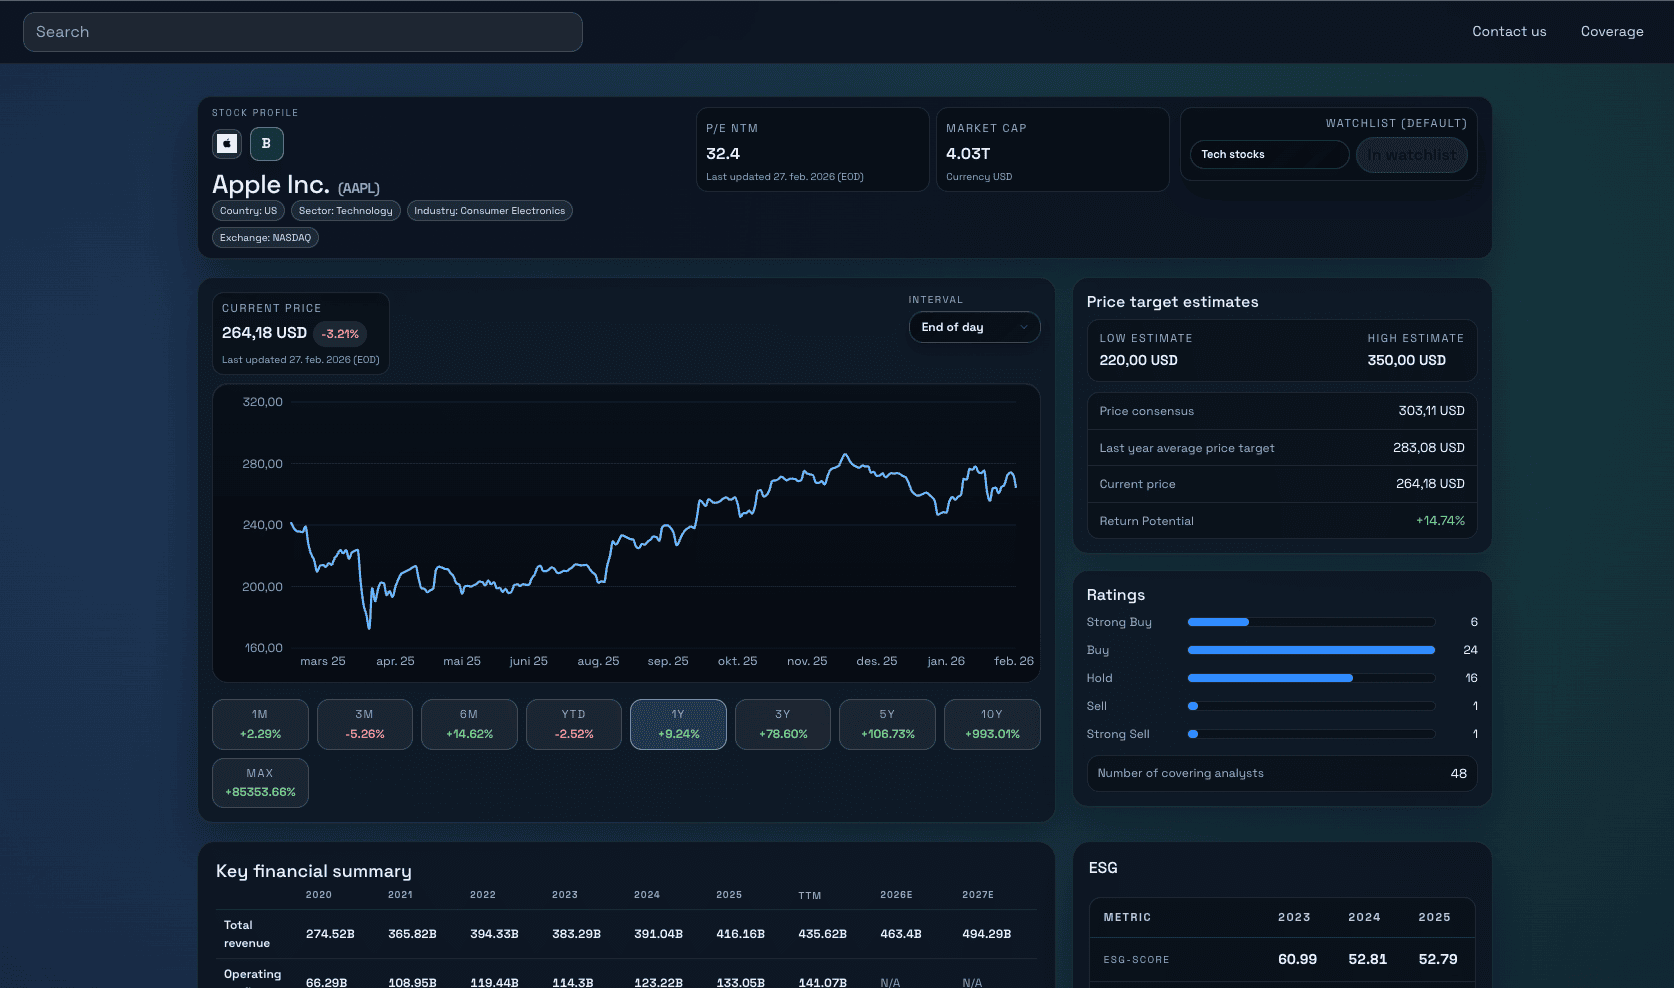1674x988 pixels.
Task: Switch to the 10Y time range
Action: (x=991, y=724)
